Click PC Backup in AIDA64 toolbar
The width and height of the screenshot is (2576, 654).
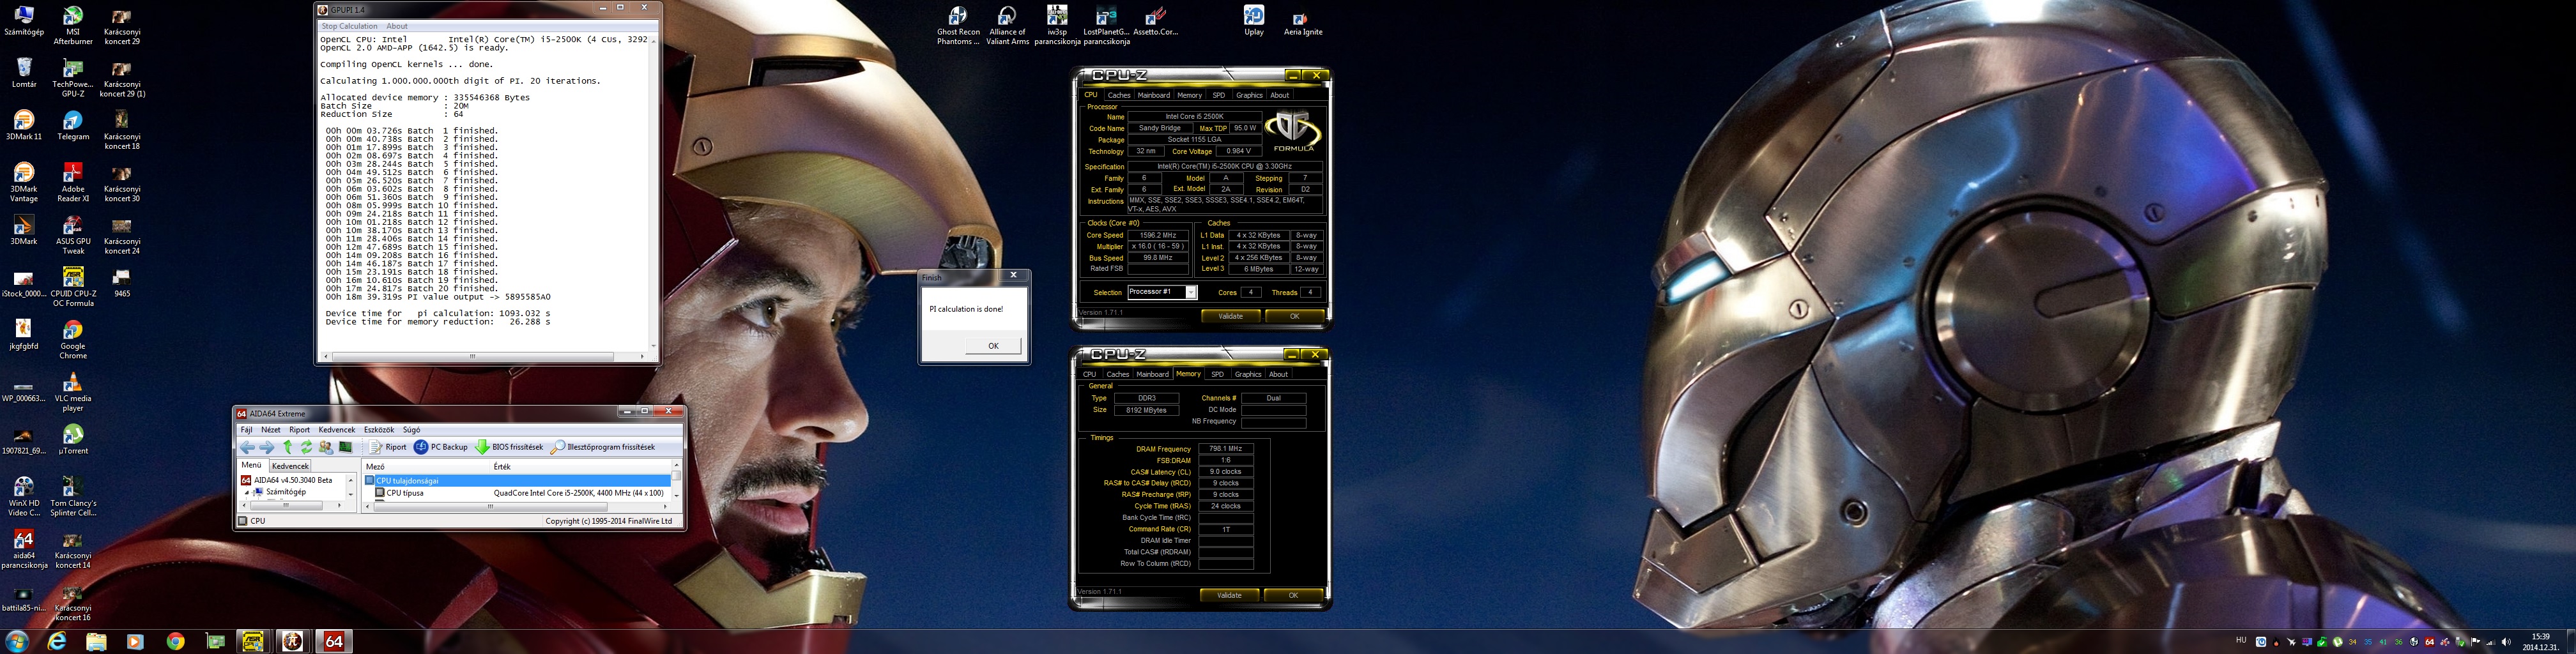click(x=441, y=447)
